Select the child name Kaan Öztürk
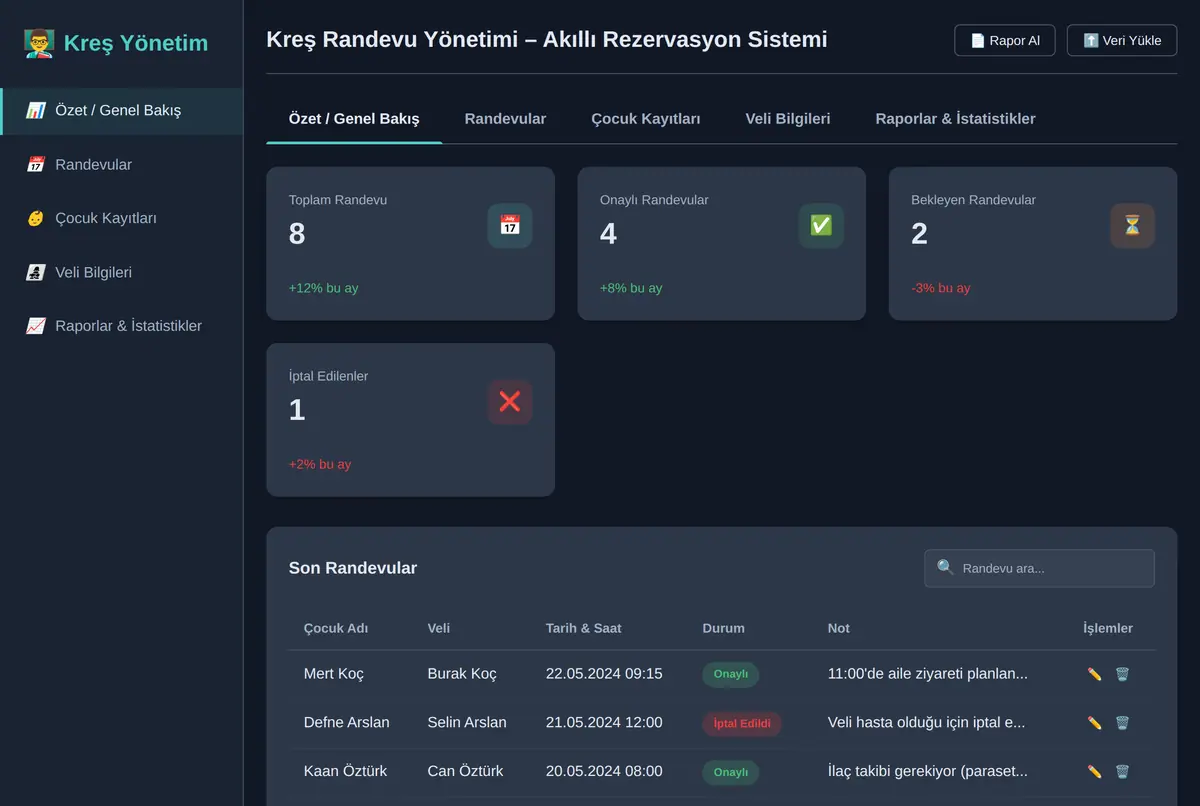Screen dimensions: 1200x806 pos(346,771)
